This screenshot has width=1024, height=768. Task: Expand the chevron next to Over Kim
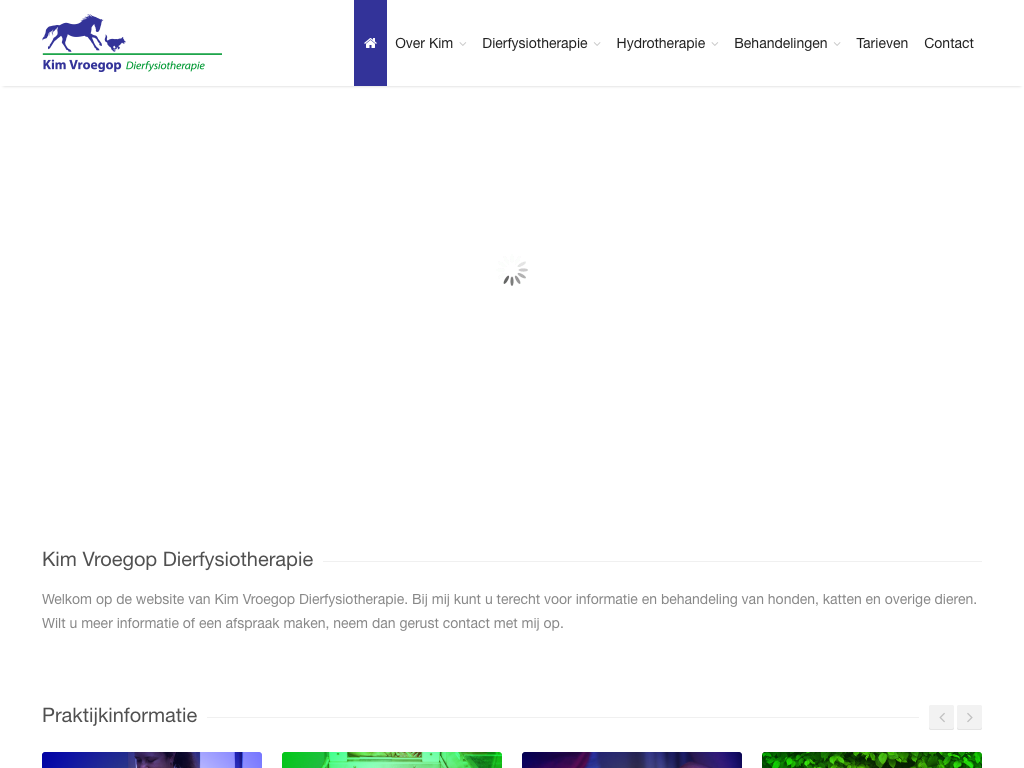coord(463,44)
